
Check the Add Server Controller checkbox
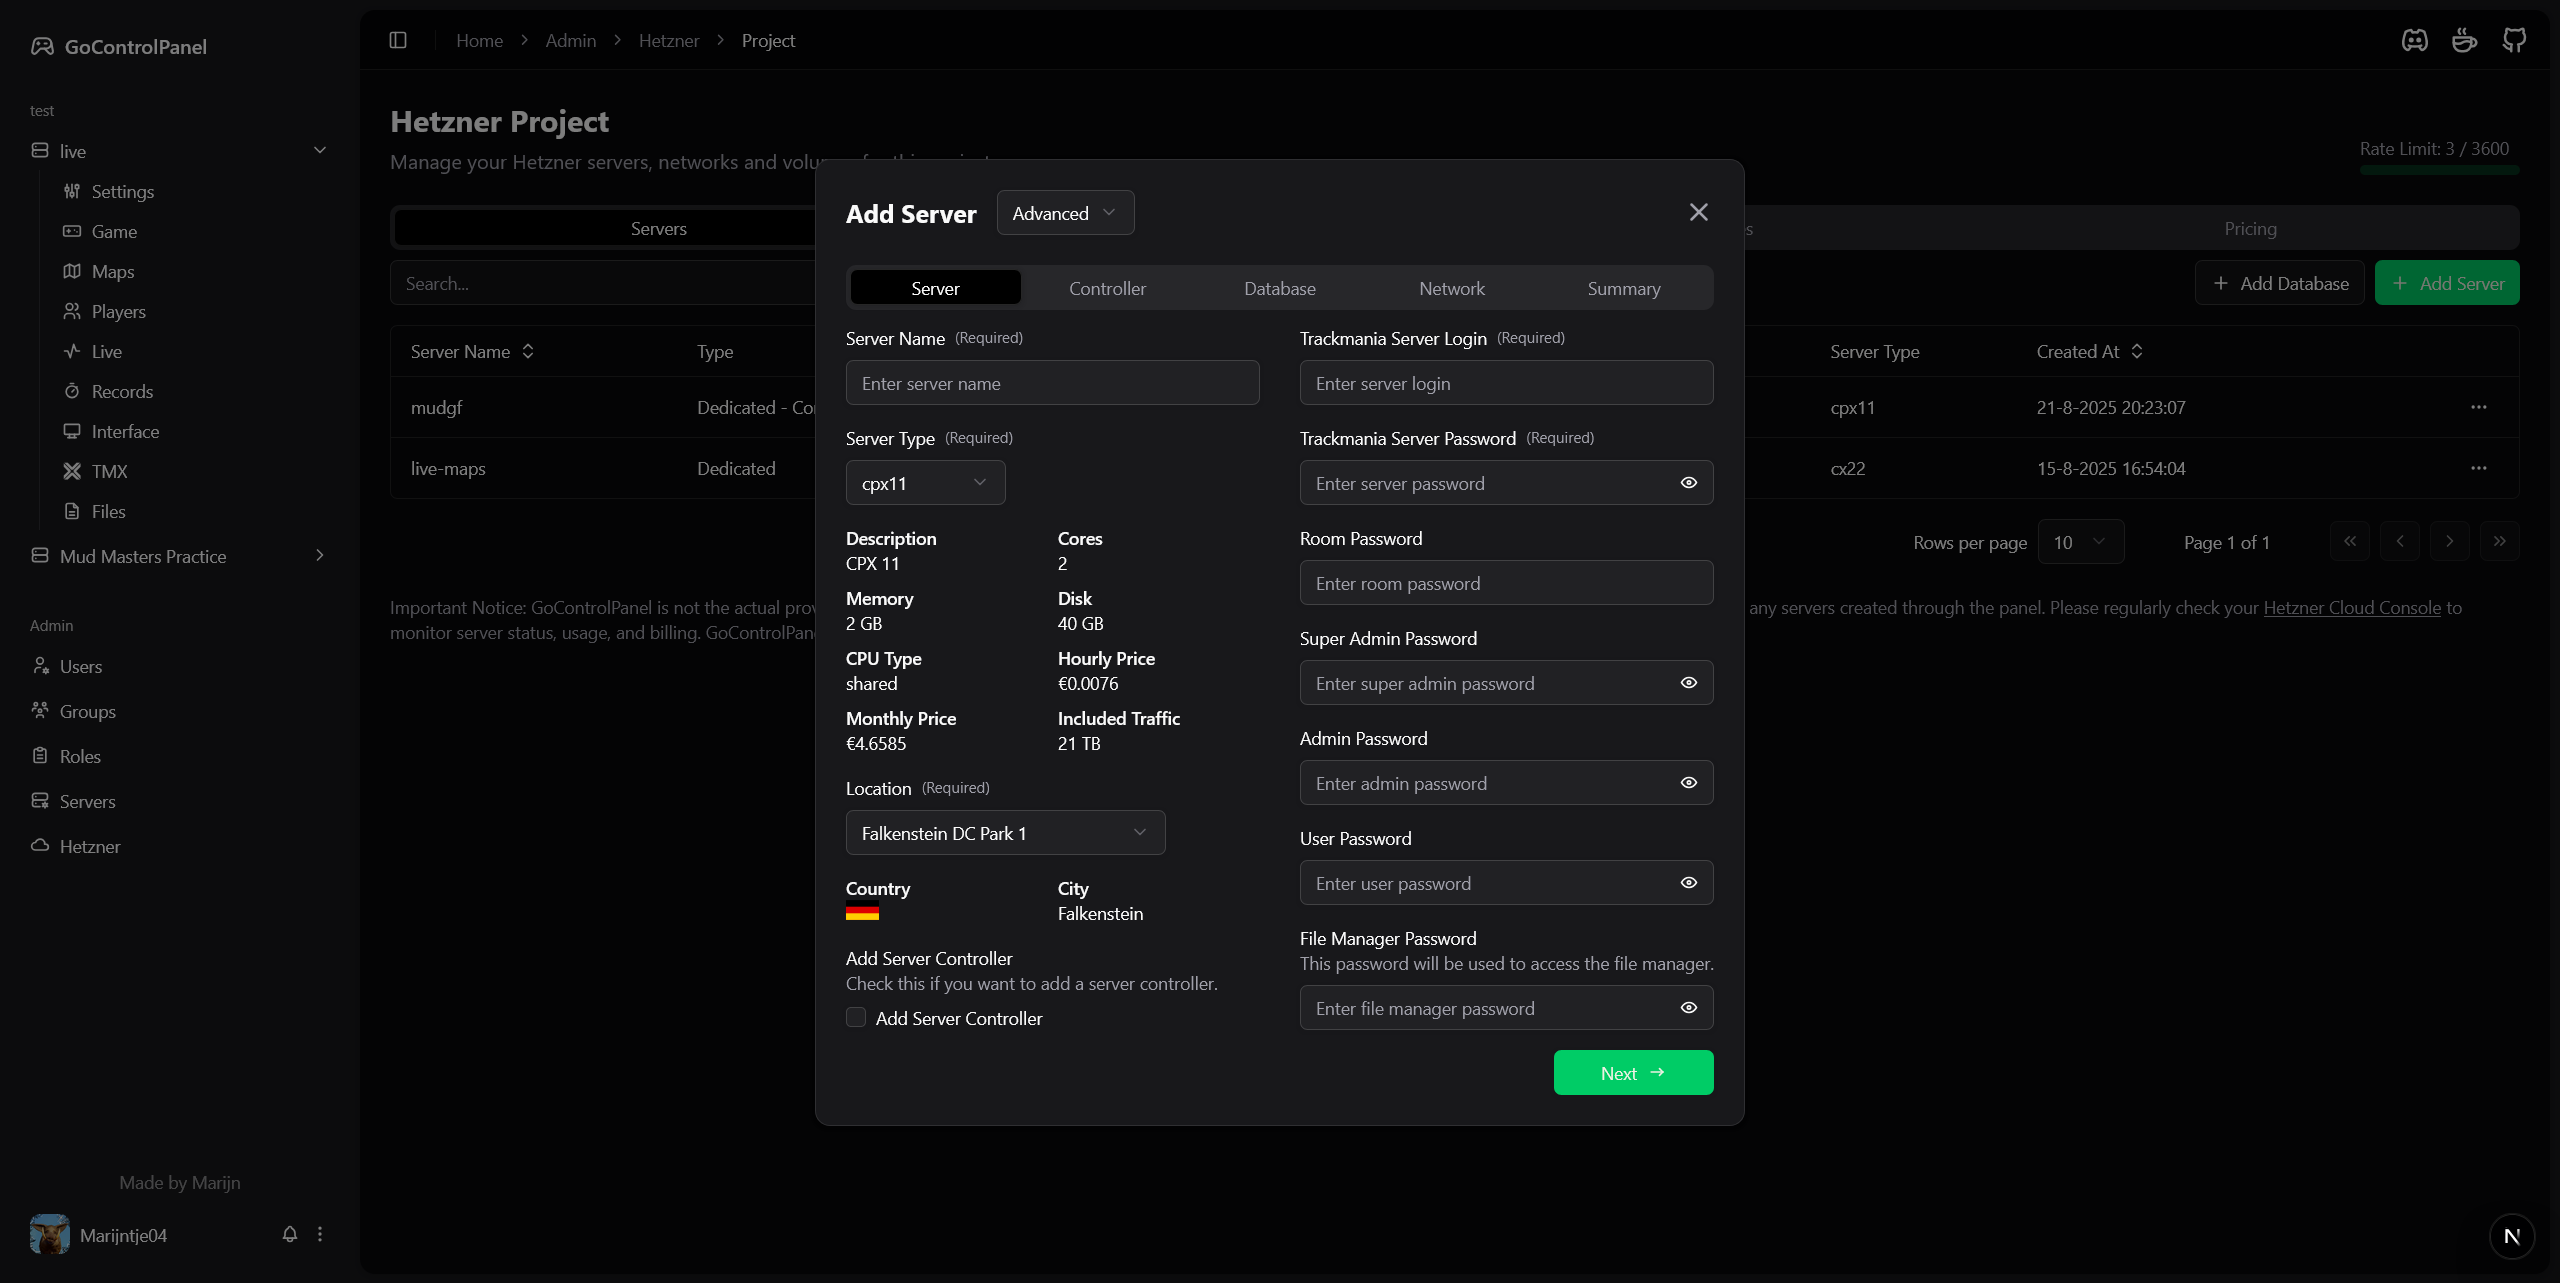coord(856,1017)
